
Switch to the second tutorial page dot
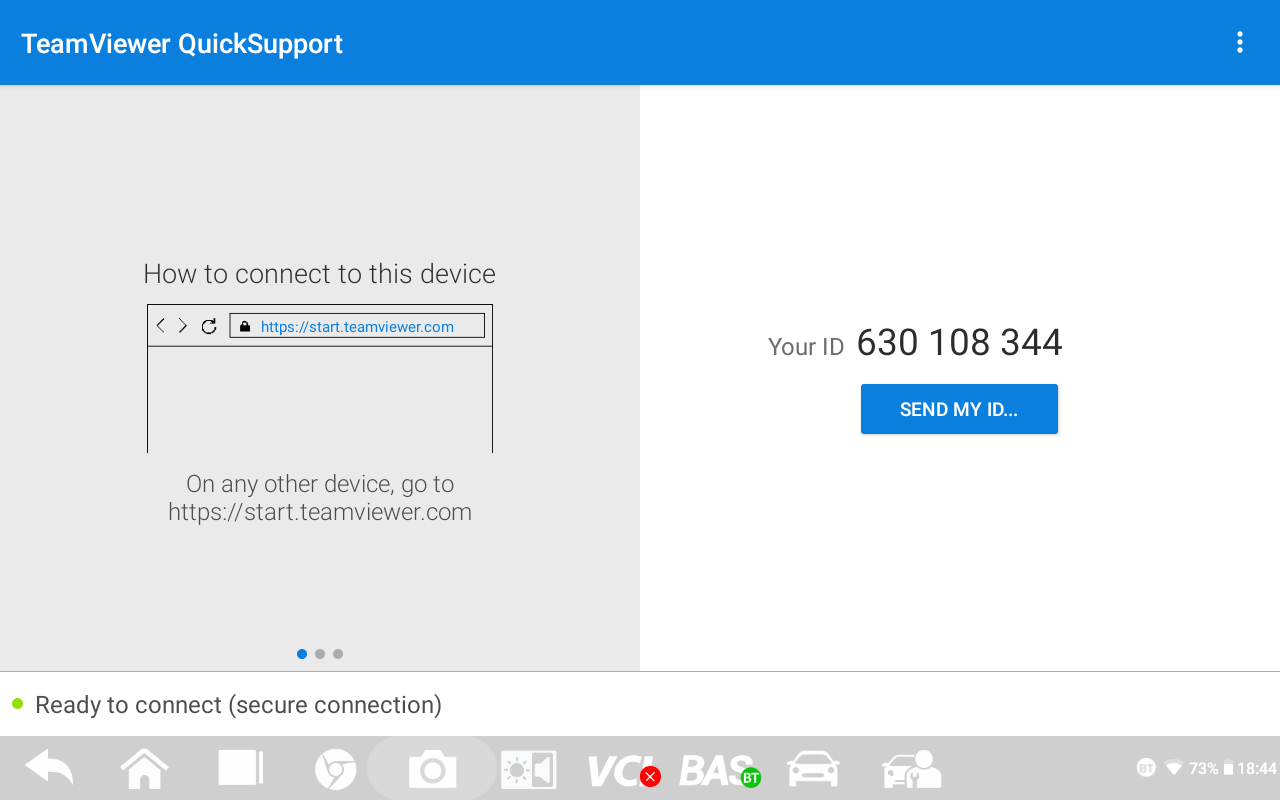(320, 654)
